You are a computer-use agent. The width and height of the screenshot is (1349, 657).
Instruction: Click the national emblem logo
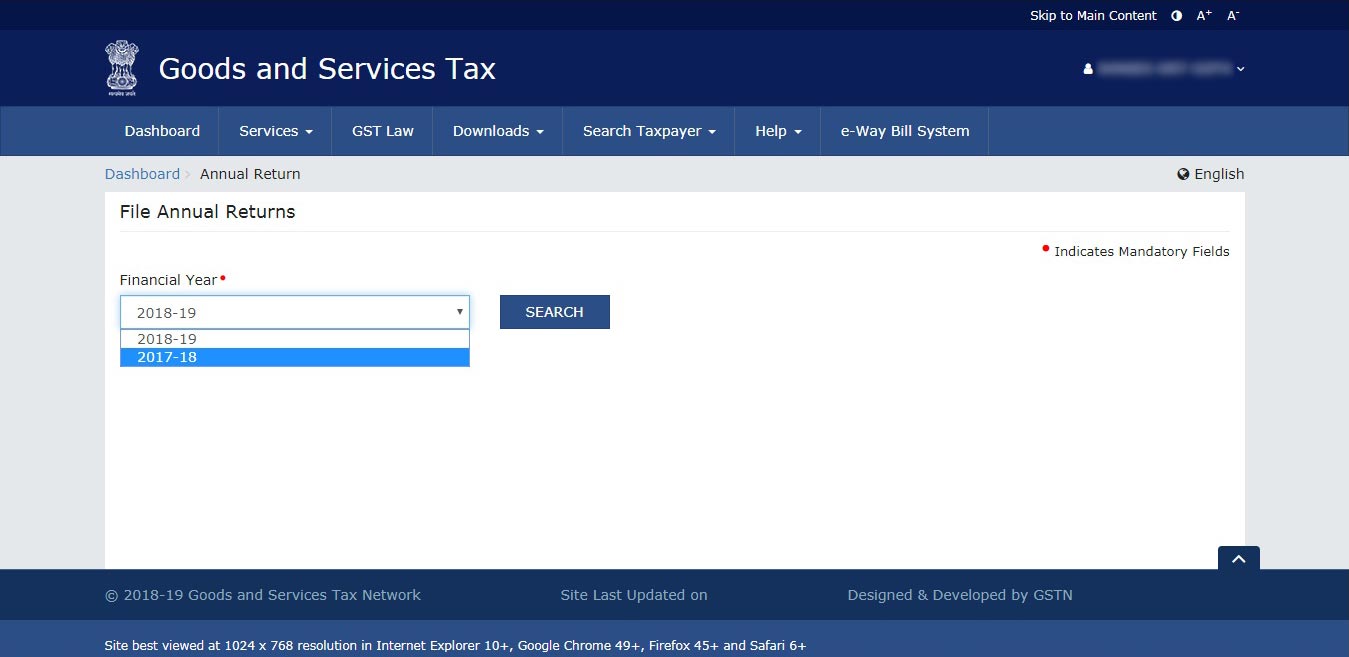click(x=122, y=68)
